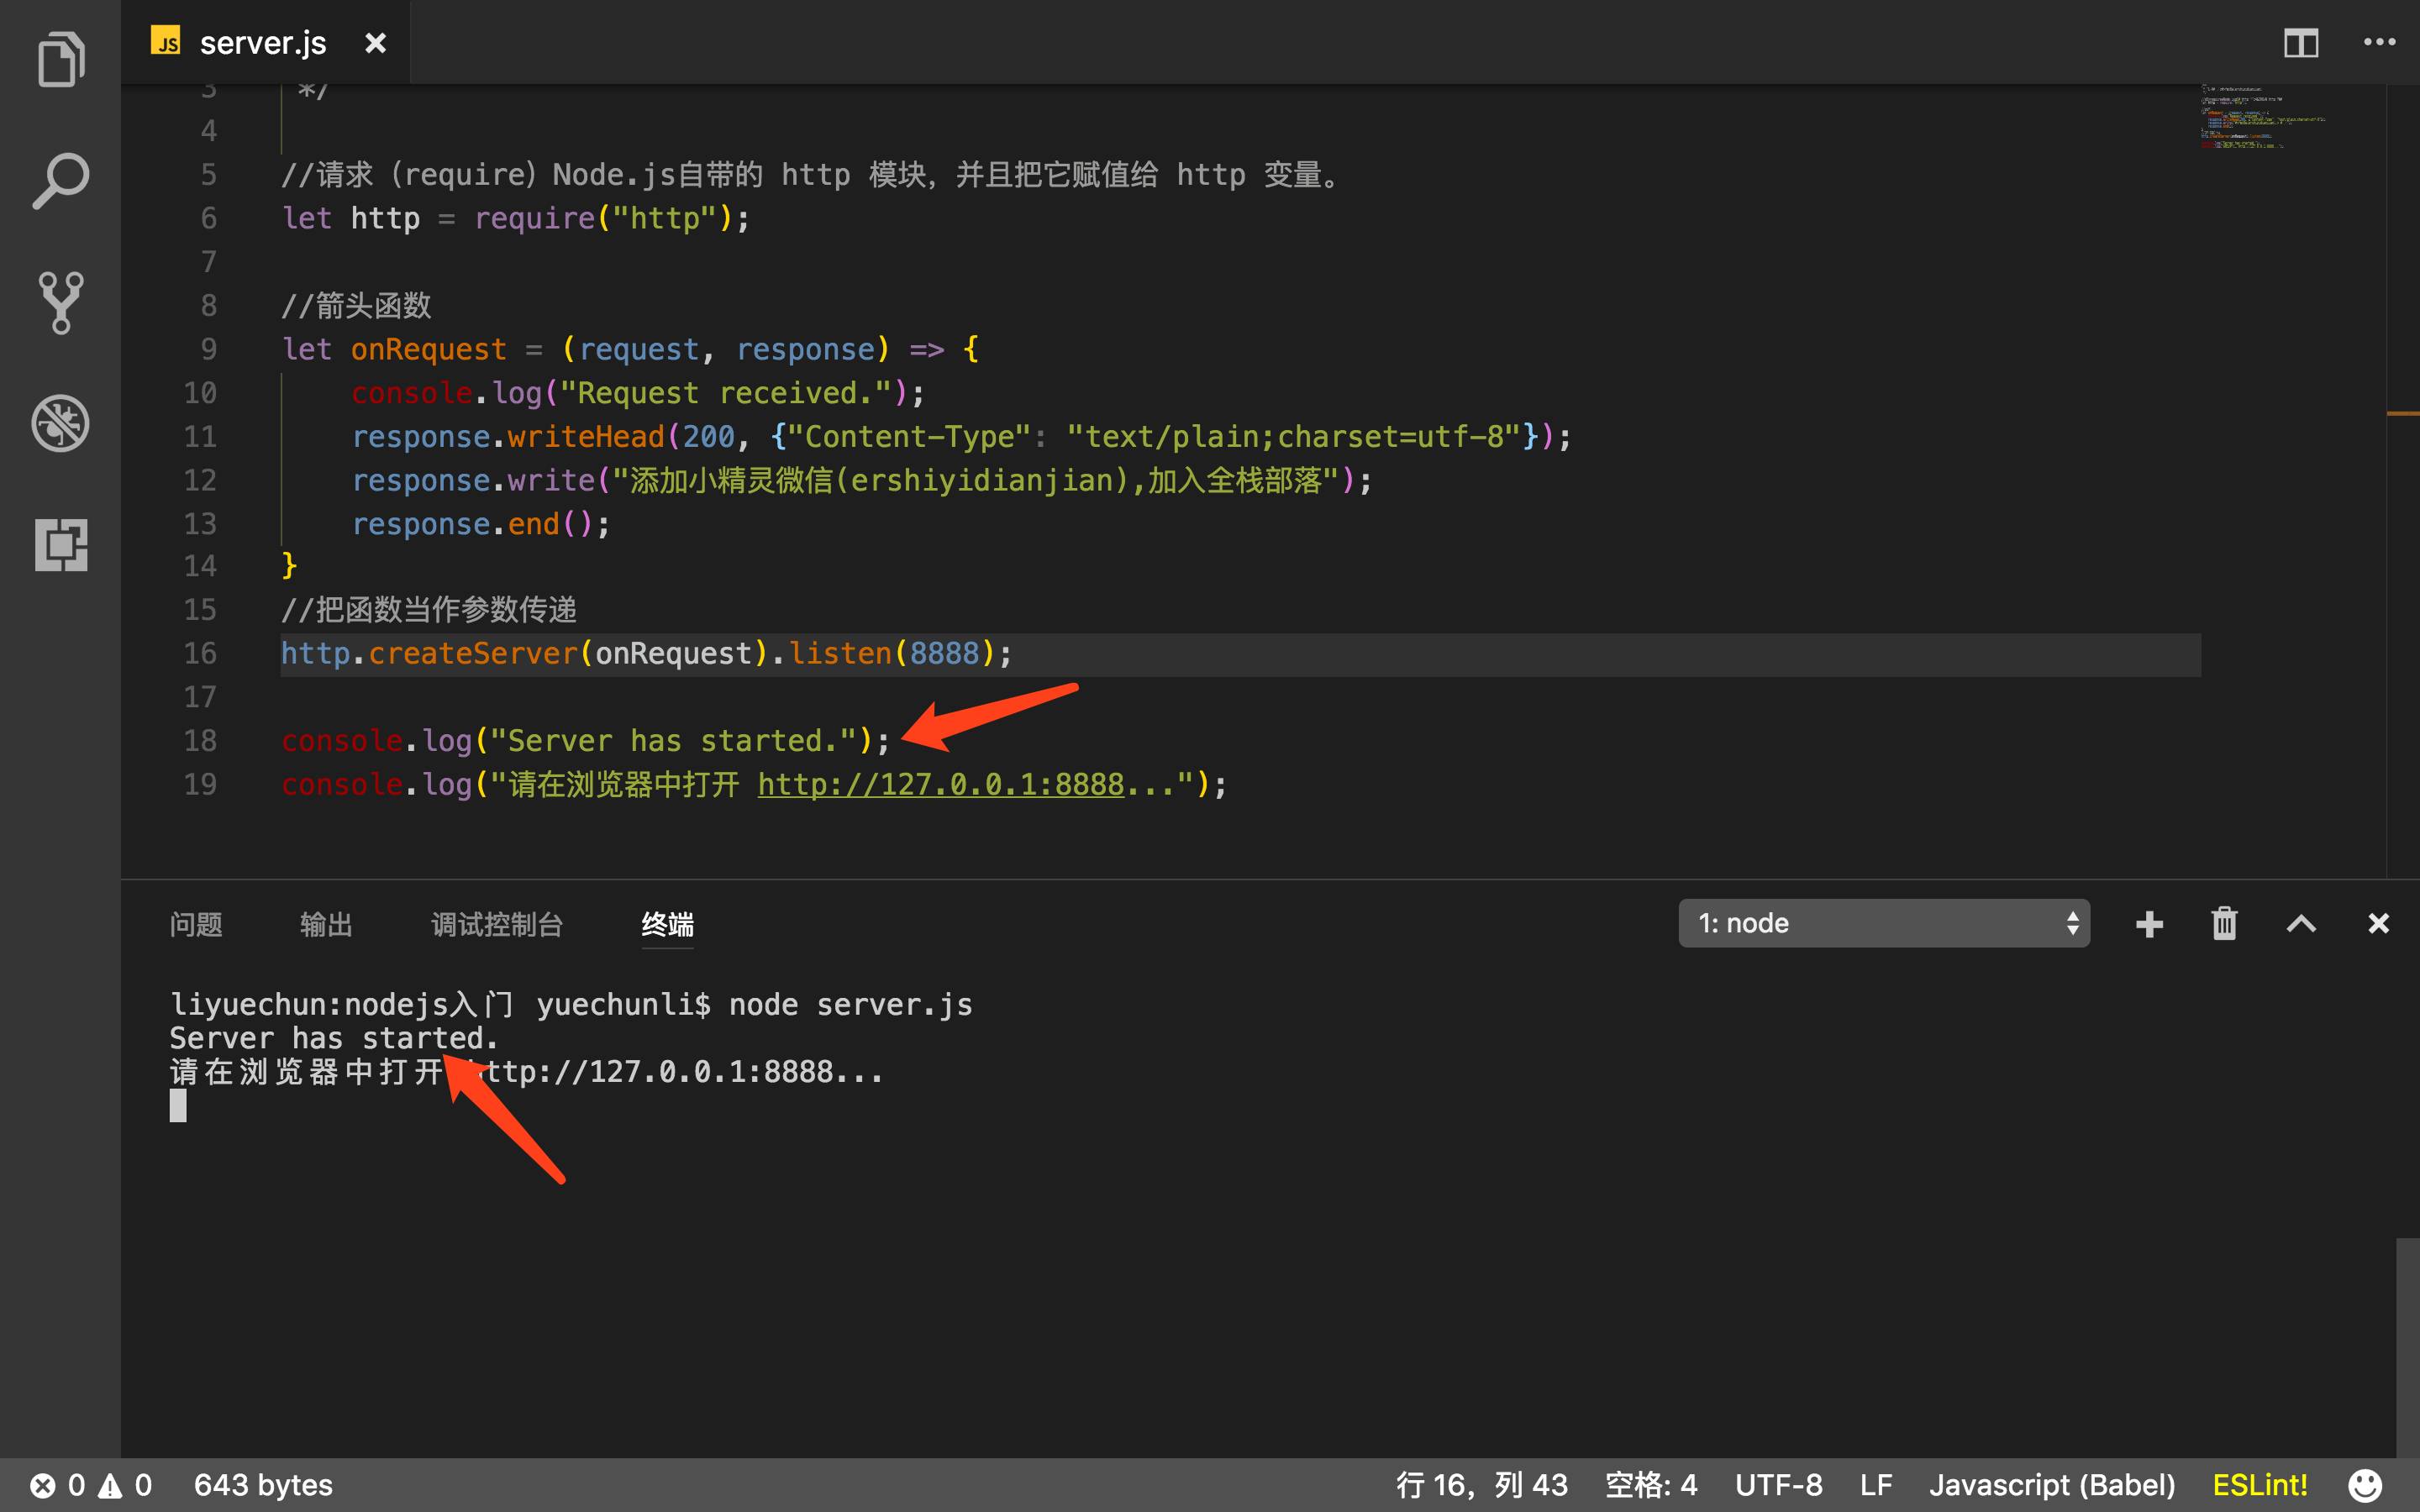Click 'writeHead' on line 11
2420x1512 pixels.
tap(585, 437)
